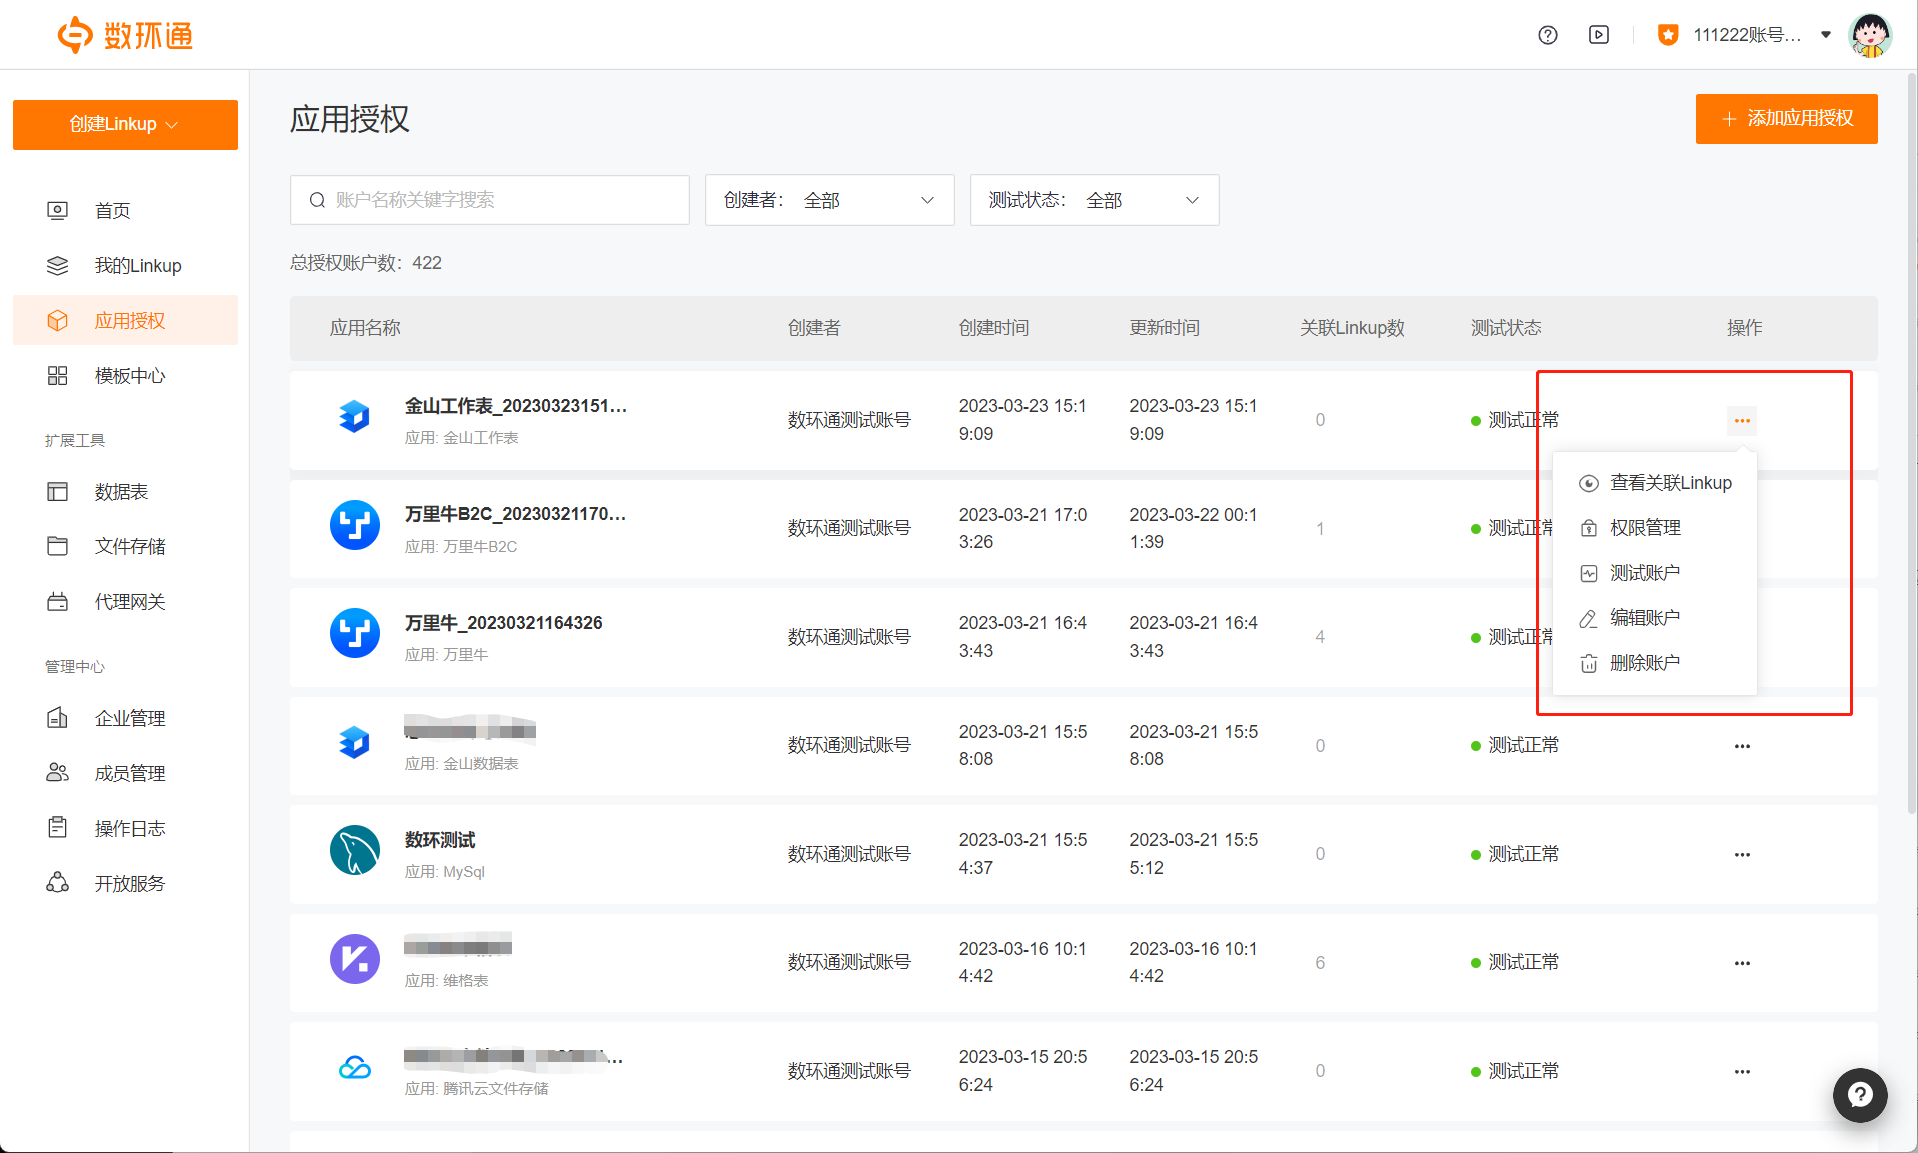Open more actions for 数环测试 row
This screenshot has width=1918, height=1153.
click(x=1742, y=855)
